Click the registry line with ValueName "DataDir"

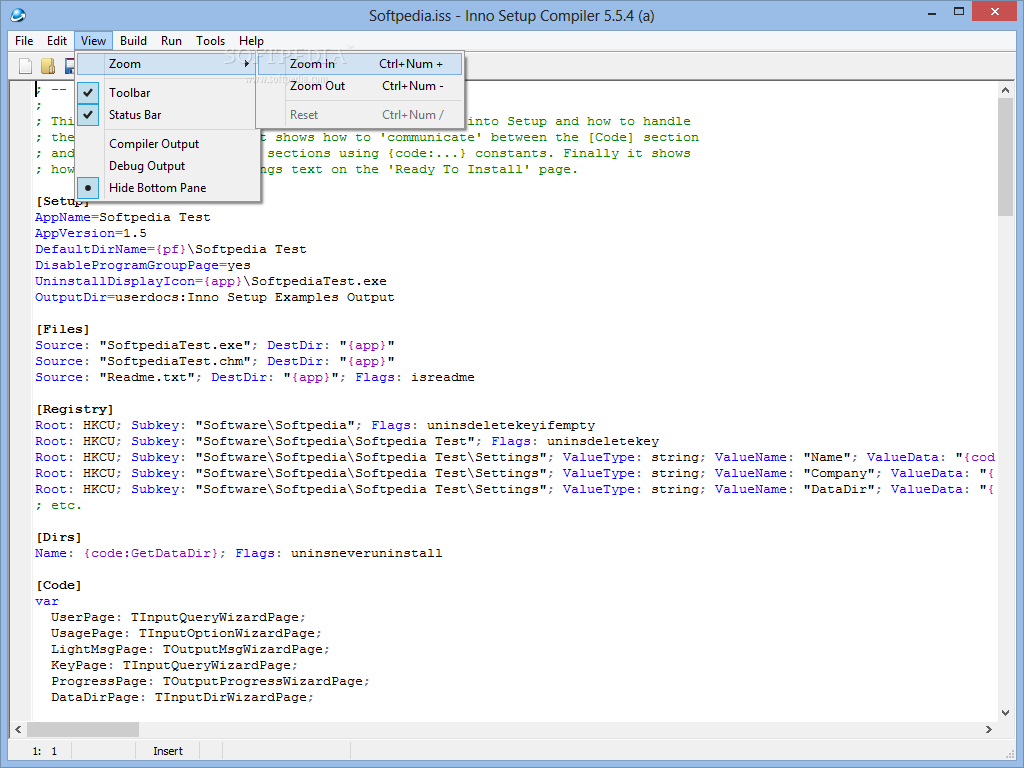pyautogui.click(x=515, y=489)
